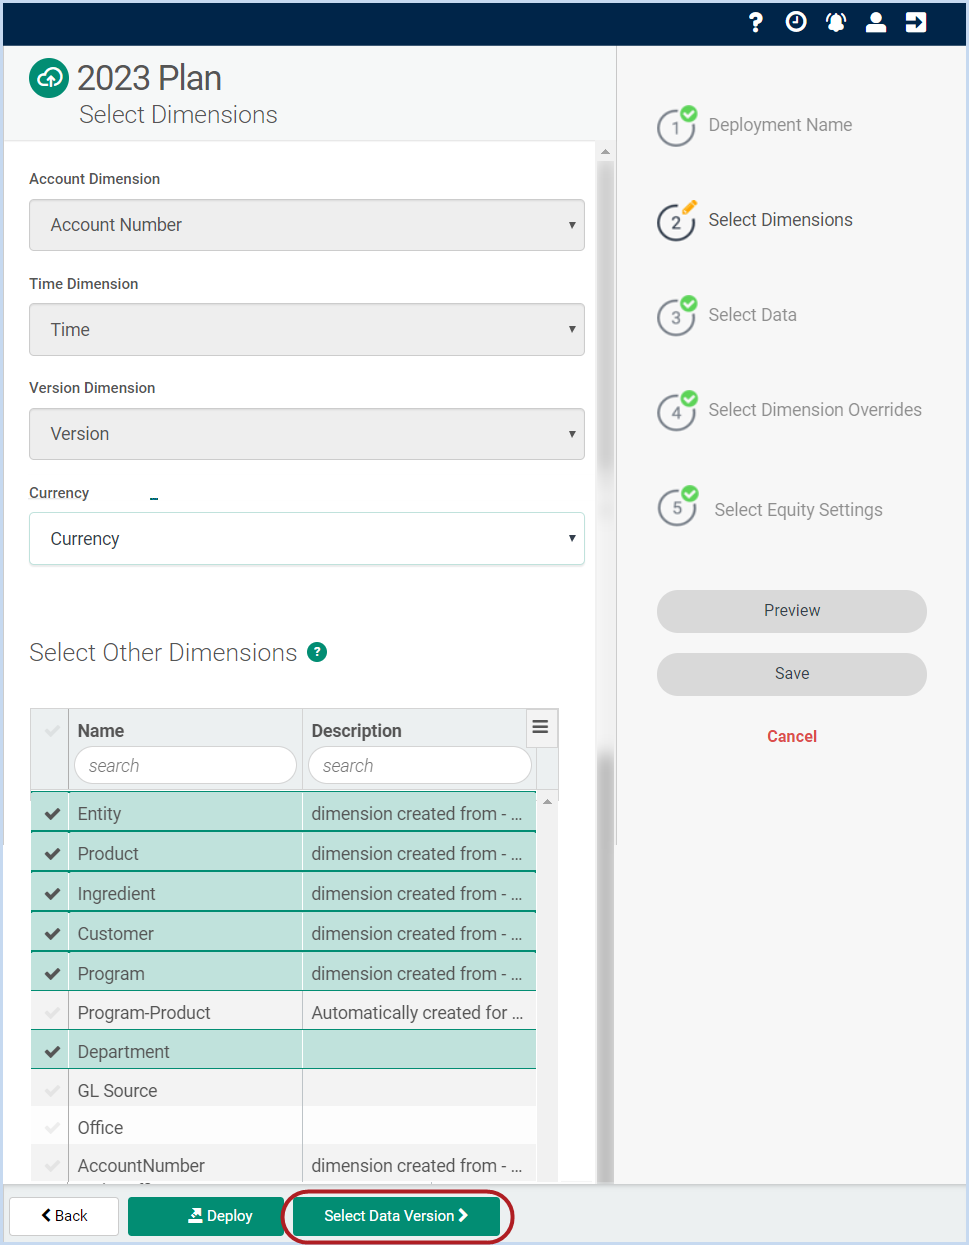Uncheck the Department dimension row
This screenshot has height=1245, width=969.
point(53,1052)
